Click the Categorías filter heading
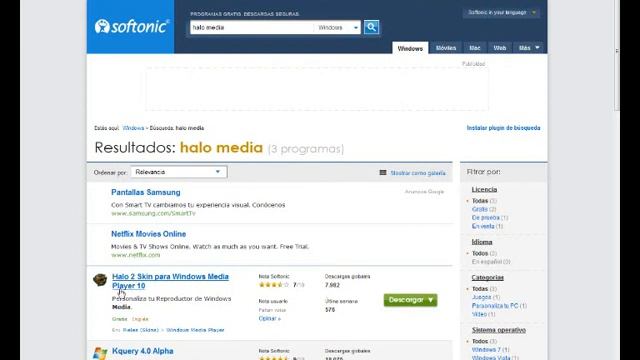This screenshot has width=640, height=360. [x=487, y=278]
